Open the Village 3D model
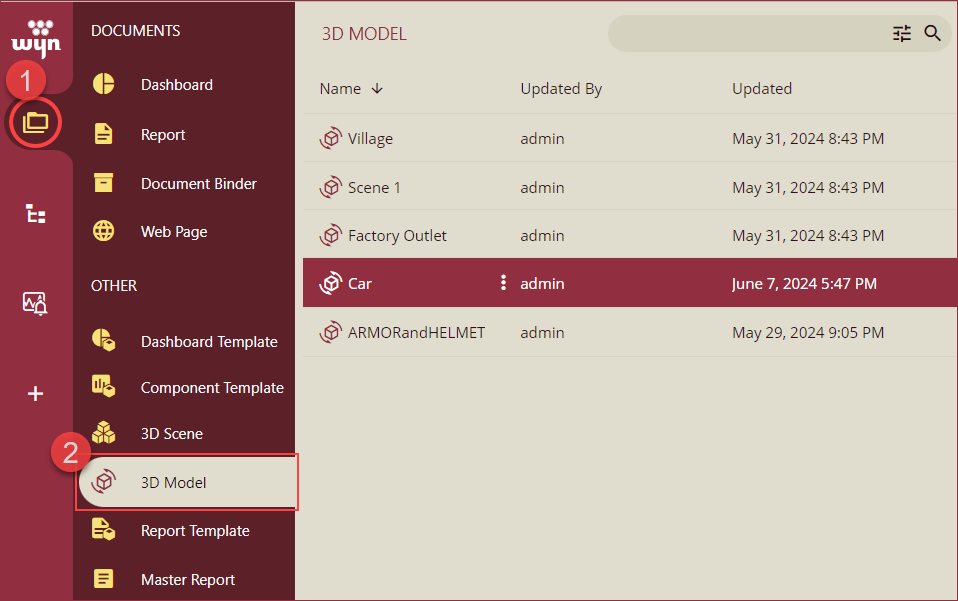This screenshot has width=958, height=601. tap(370, 139)
